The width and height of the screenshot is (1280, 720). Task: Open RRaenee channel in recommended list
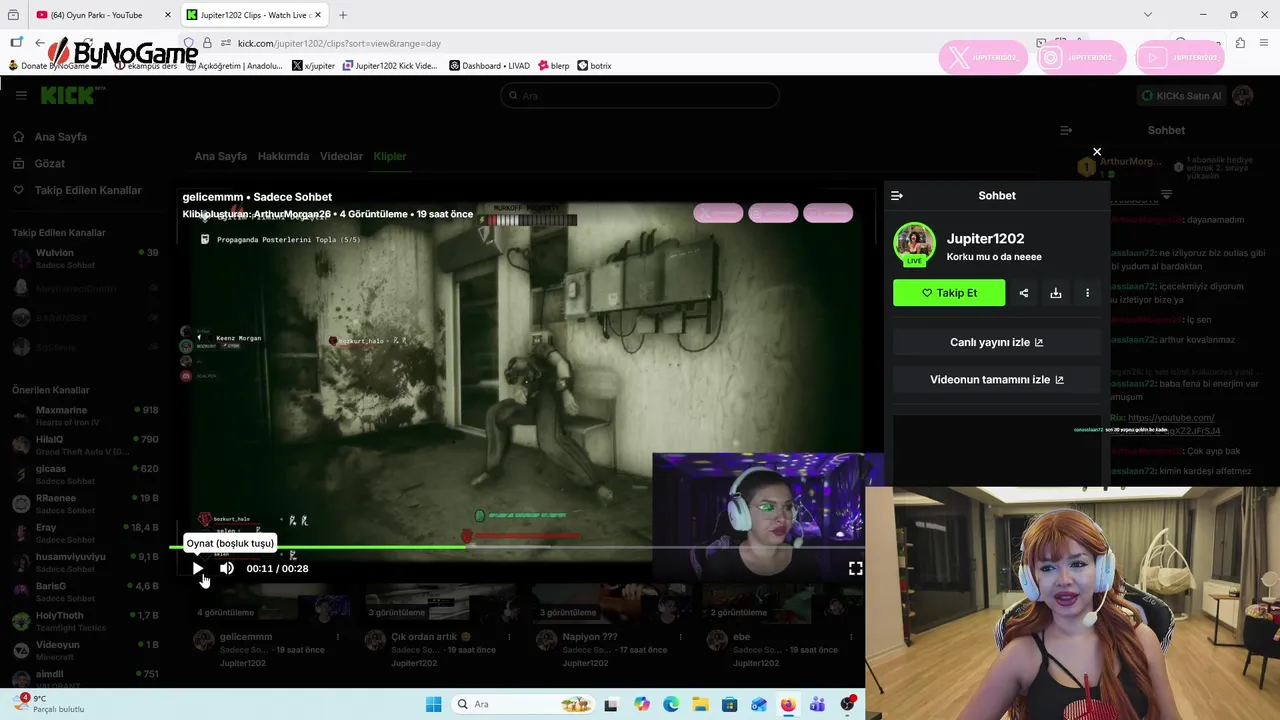(x=85, y=503)
